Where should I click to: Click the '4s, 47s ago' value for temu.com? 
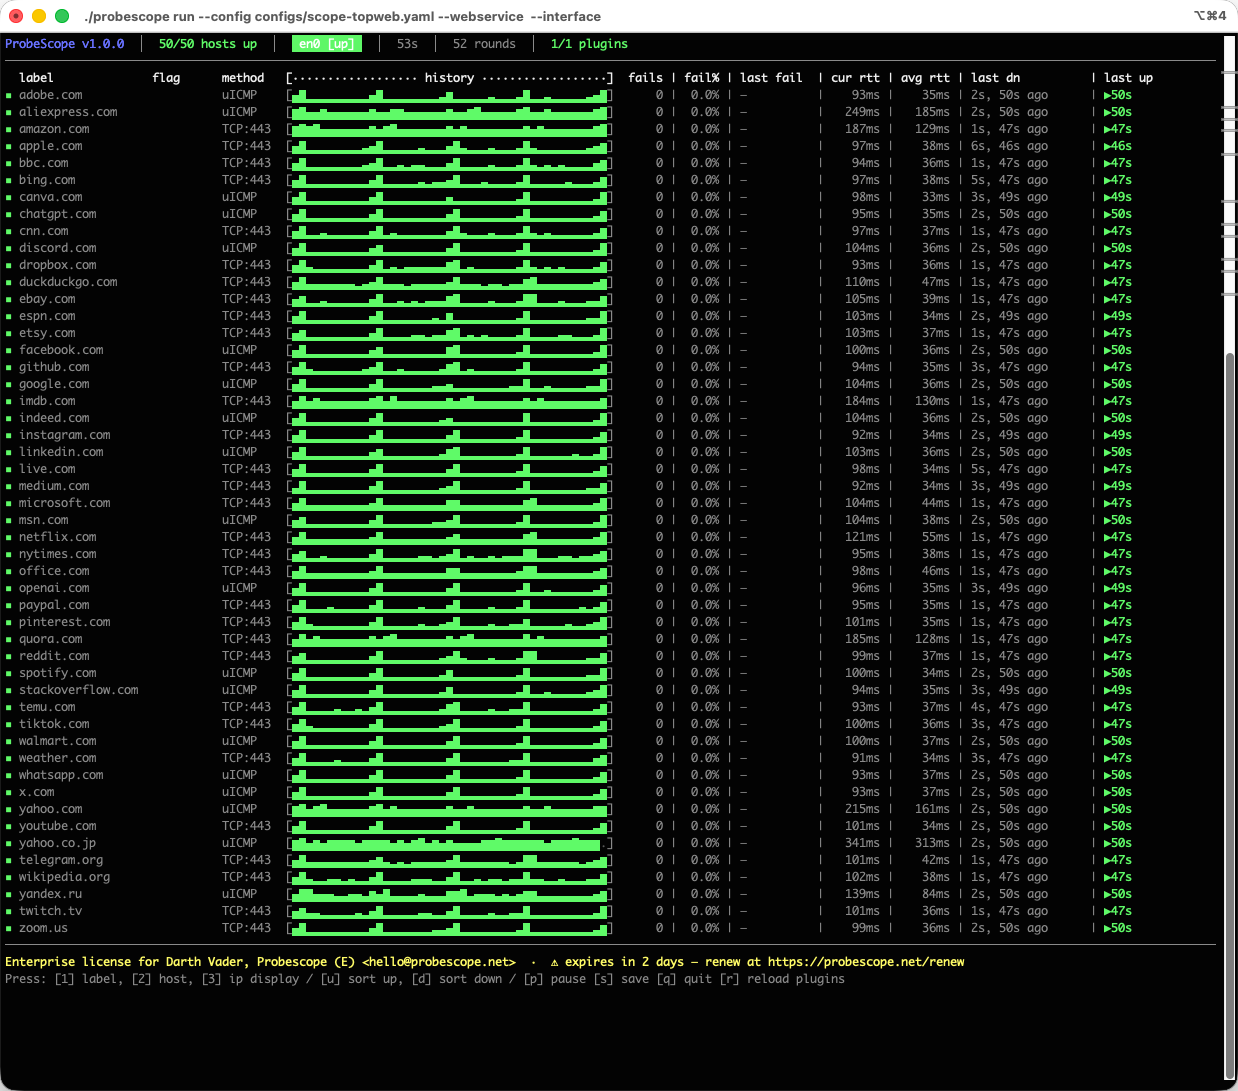pos(1009,707)
